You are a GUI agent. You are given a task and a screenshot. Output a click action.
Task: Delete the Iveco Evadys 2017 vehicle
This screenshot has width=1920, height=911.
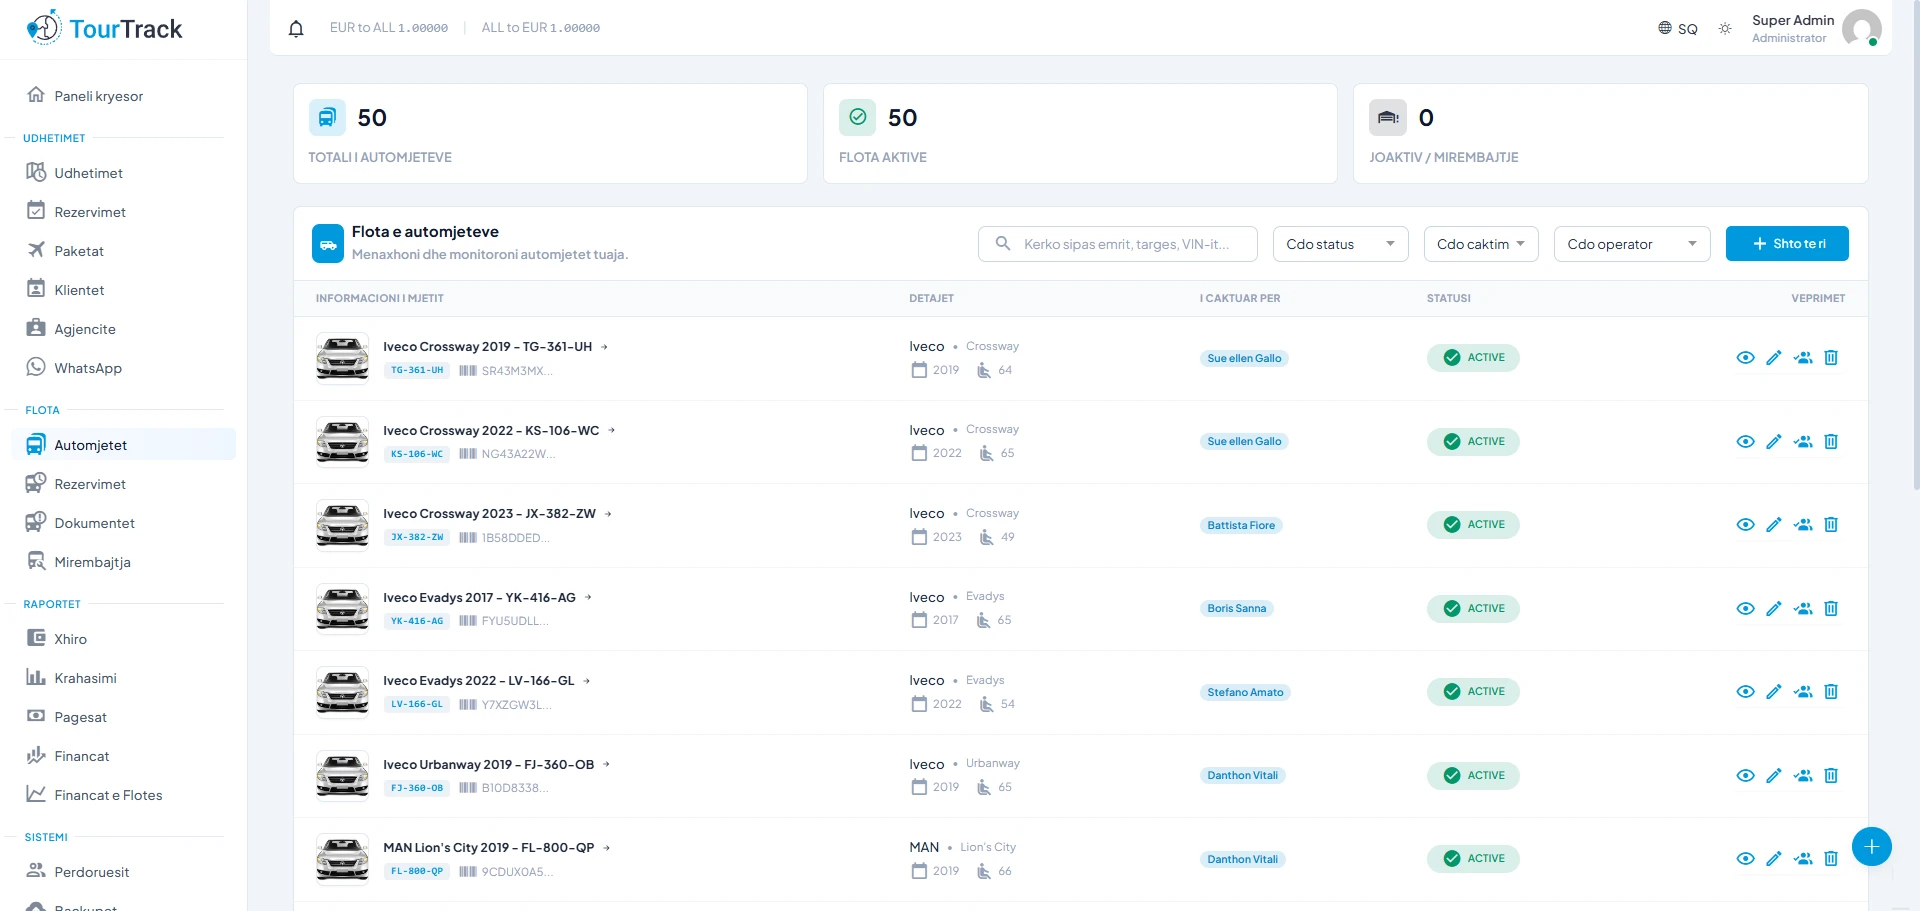(1831, 609)
